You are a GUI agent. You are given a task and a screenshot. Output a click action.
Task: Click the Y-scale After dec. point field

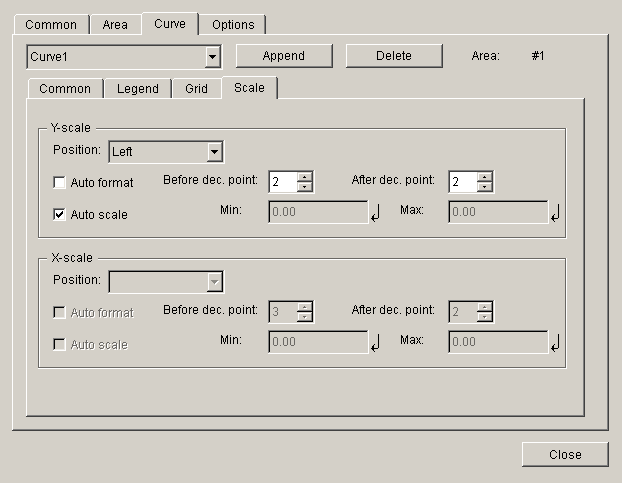pos(462,182)
